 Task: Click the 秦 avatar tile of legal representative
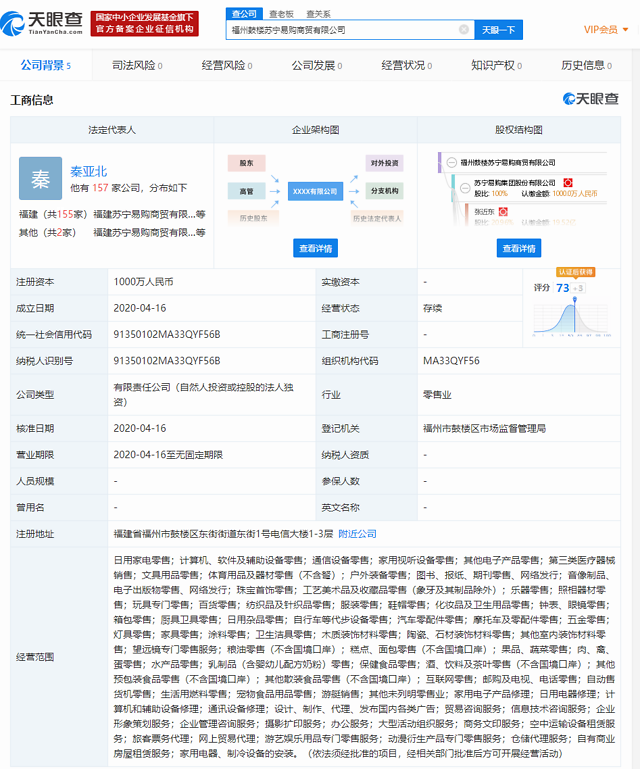40,178
